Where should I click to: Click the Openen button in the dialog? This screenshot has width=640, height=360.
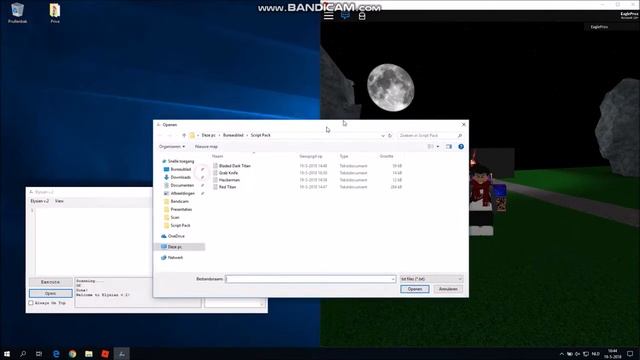pyautogui.click(x=415, y=289)
